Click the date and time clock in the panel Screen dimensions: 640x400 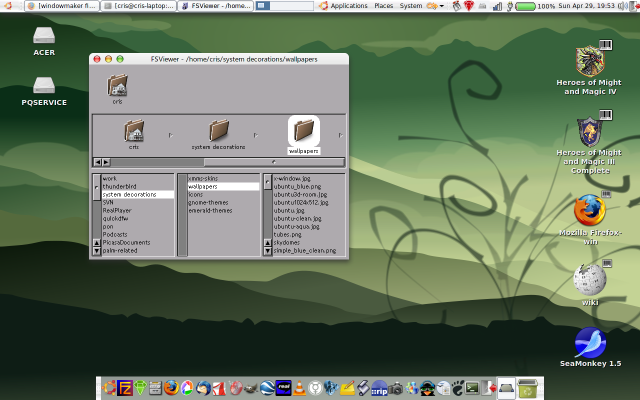tap(586, 6)
